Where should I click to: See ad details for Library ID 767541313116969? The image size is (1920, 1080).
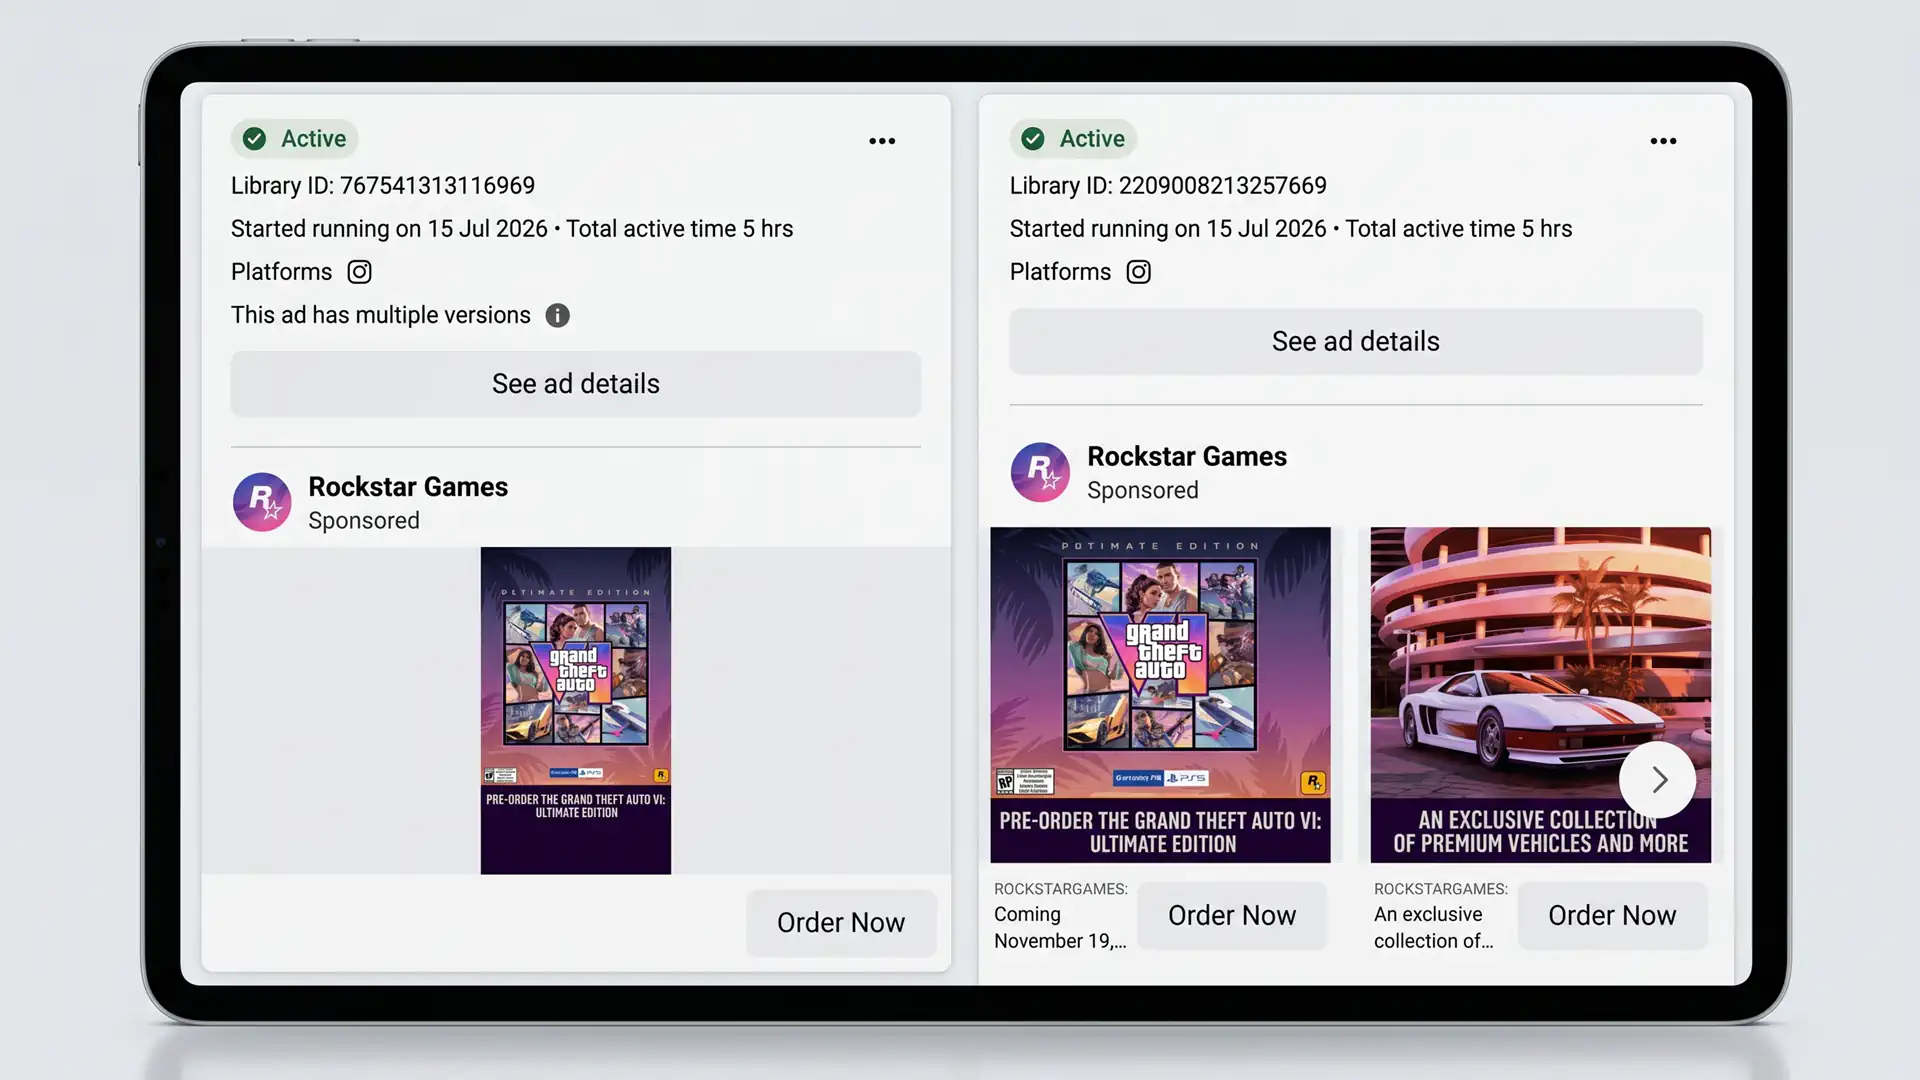(x=575, y=384)
